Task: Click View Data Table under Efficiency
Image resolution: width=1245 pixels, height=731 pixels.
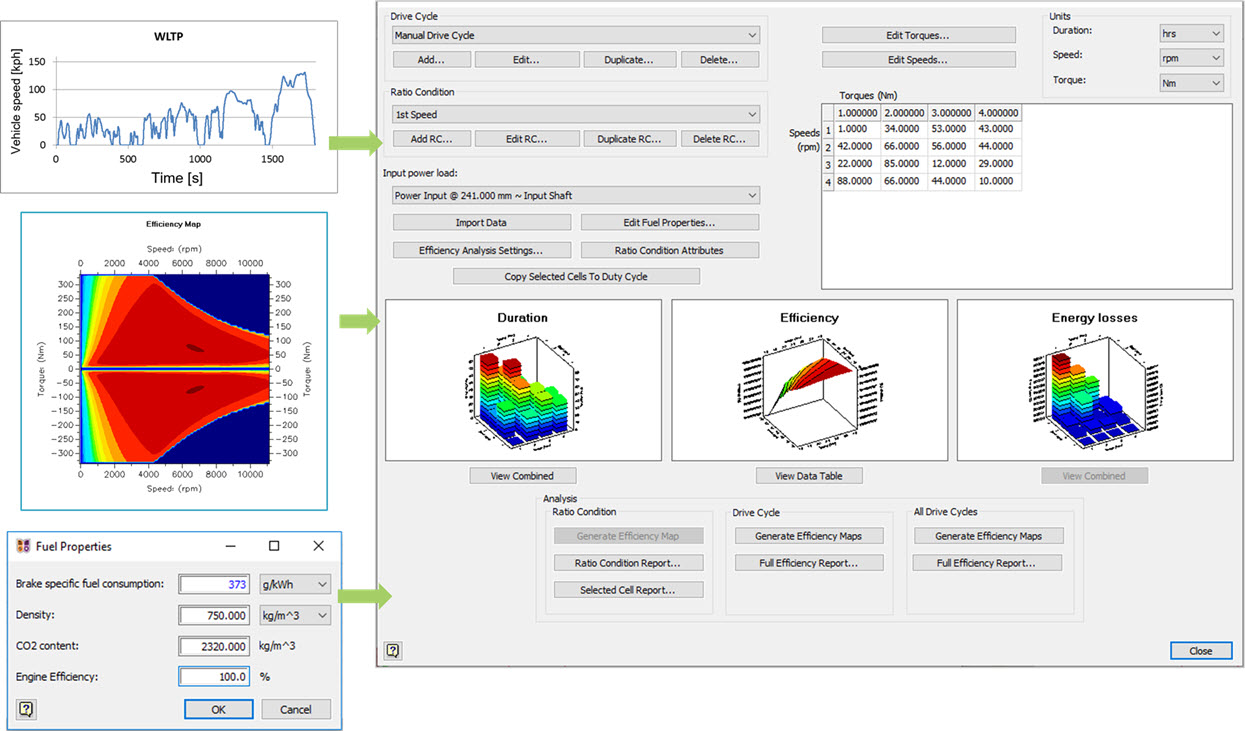Action: click(809, 476)
